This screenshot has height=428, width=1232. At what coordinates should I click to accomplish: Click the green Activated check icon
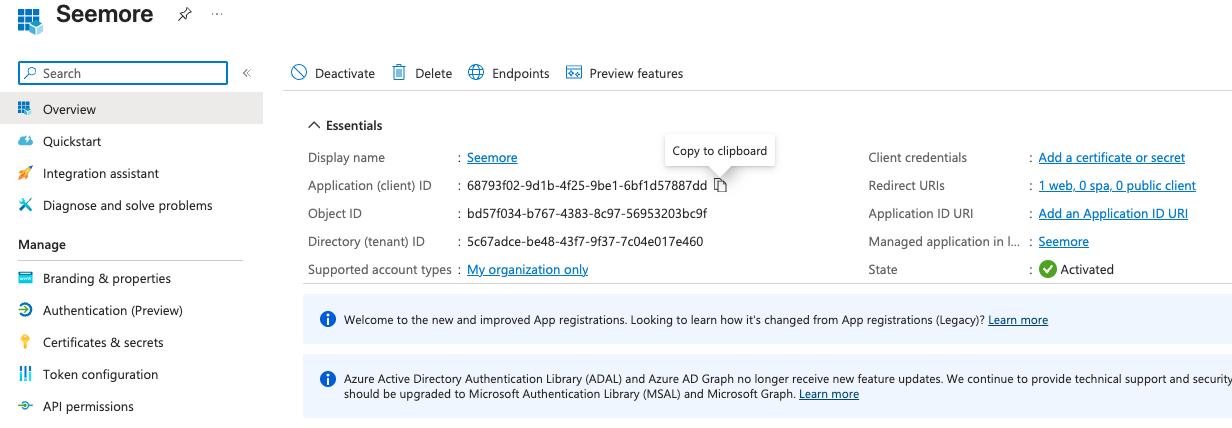pyautogui.click(x=1048, y=269)
